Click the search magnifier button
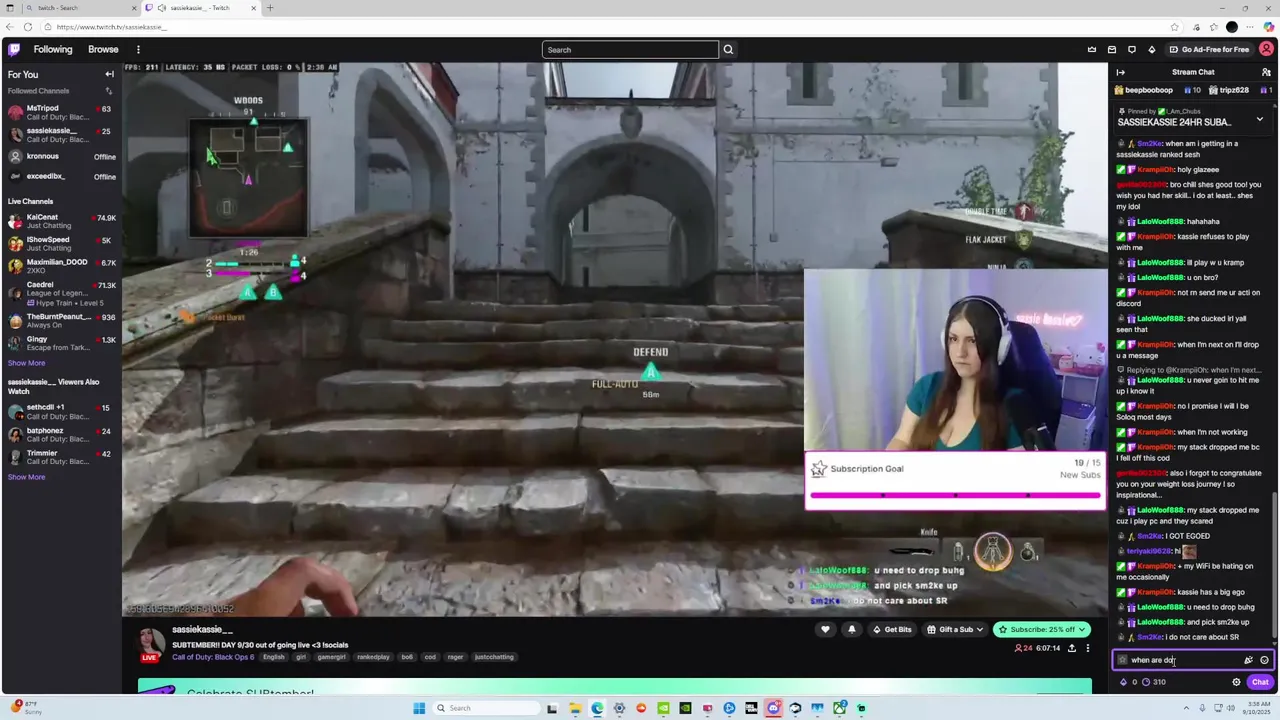Viewport: 1280px width, 720px height. 728,50
